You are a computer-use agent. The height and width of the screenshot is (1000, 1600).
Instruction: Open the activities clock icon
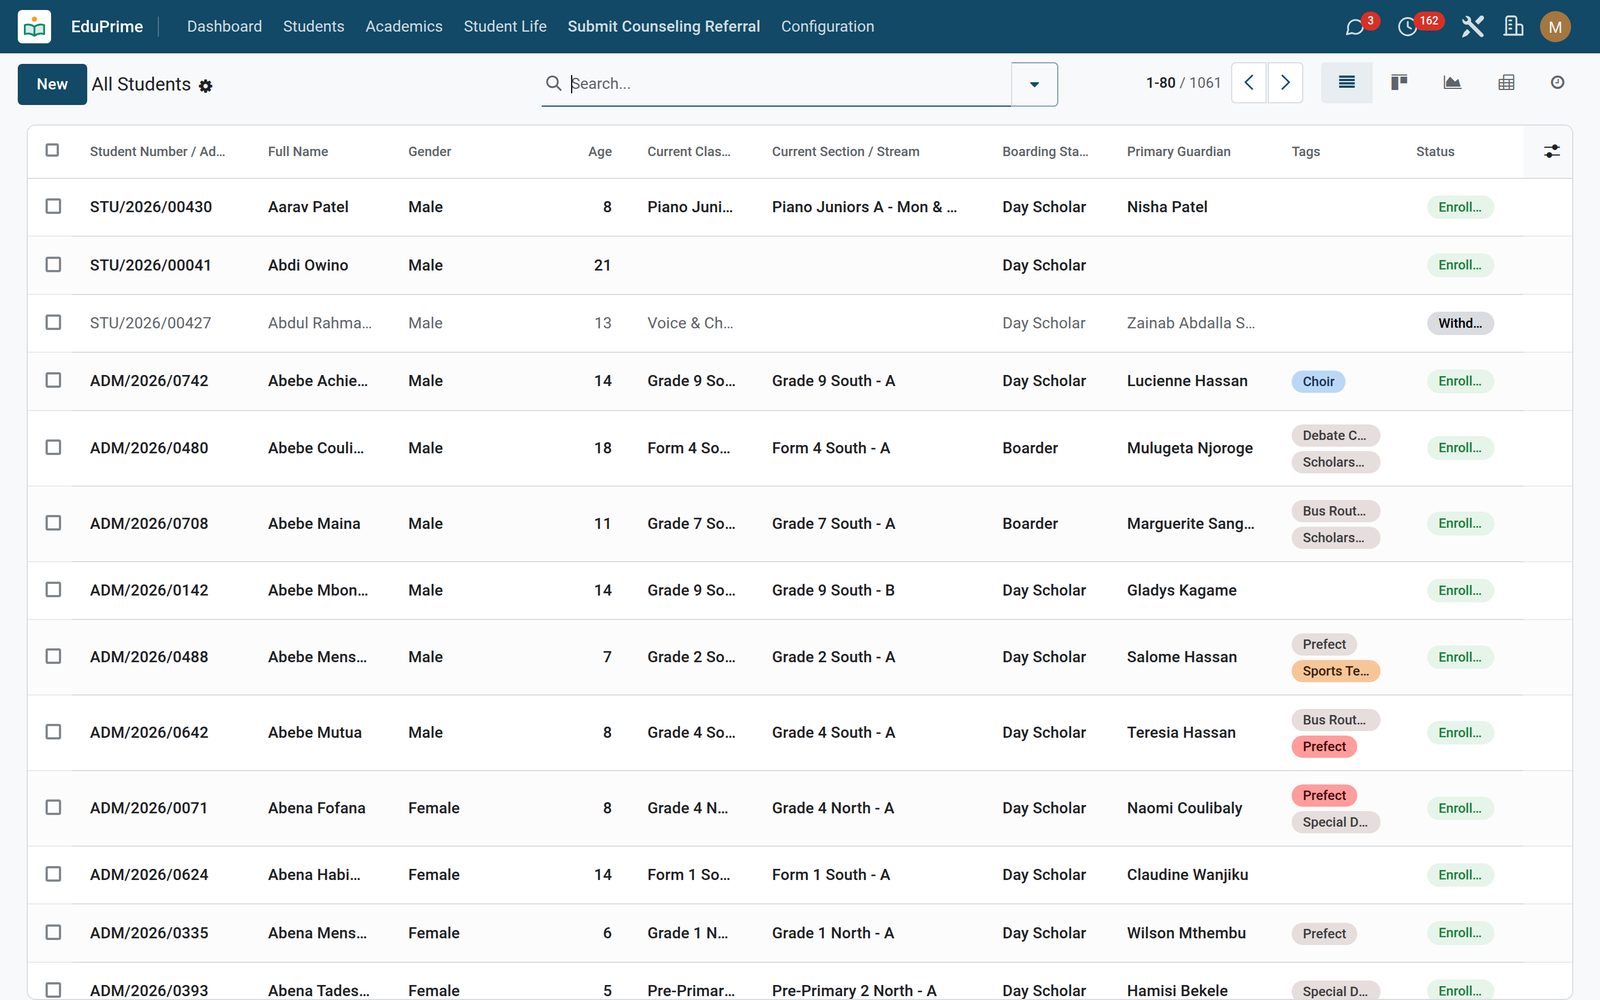(1407, 27)
